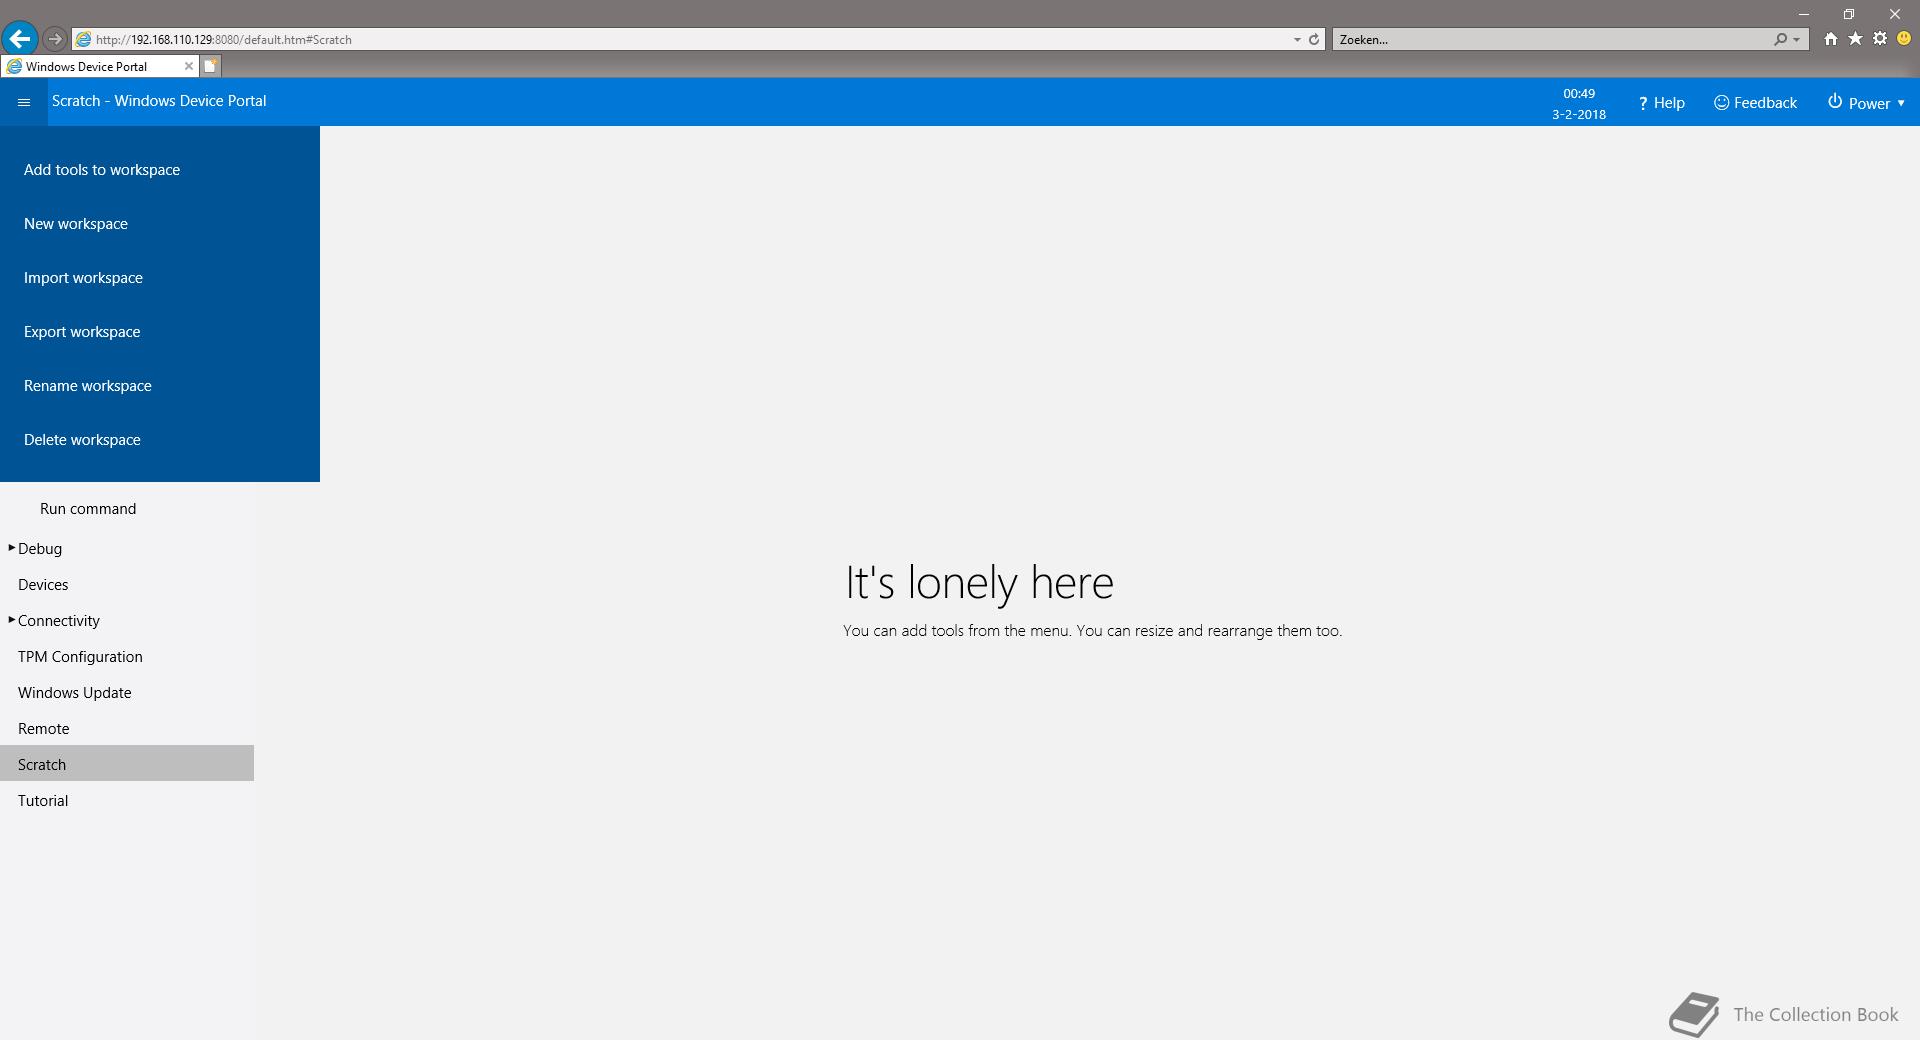Screen dimensions: 1920x1040
Task: Click the smiley feedback icon in browser
Action: click(1904, 39)
